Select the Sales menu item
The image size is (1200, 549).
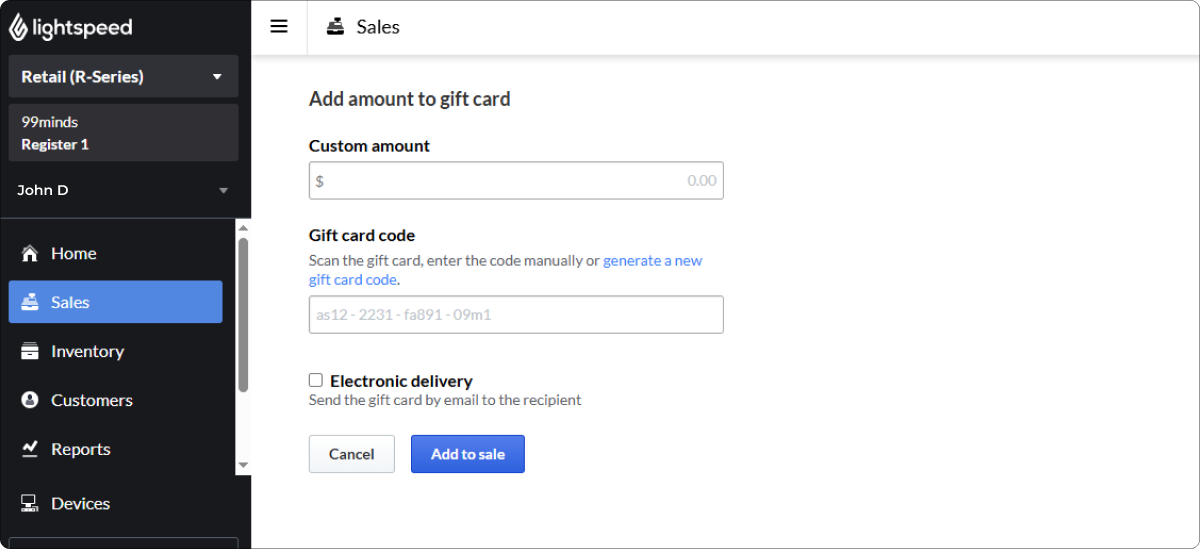(116, 302)
